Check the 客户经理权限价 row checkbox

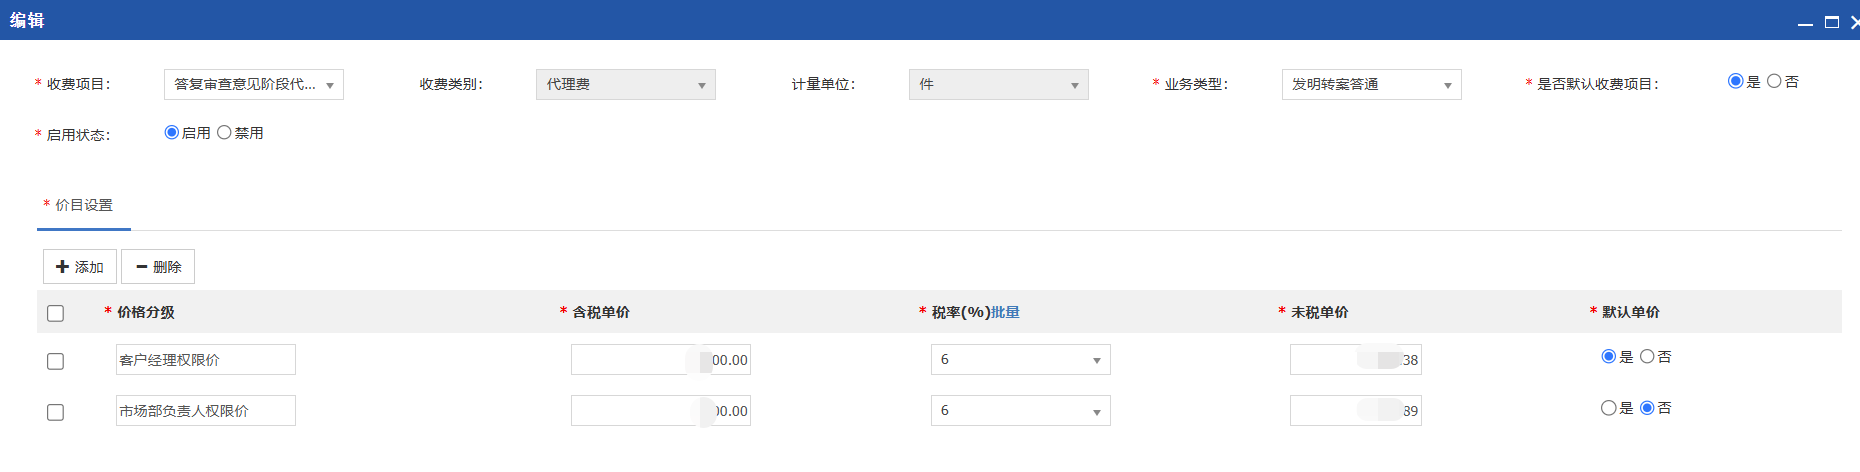tap(56, 361)
